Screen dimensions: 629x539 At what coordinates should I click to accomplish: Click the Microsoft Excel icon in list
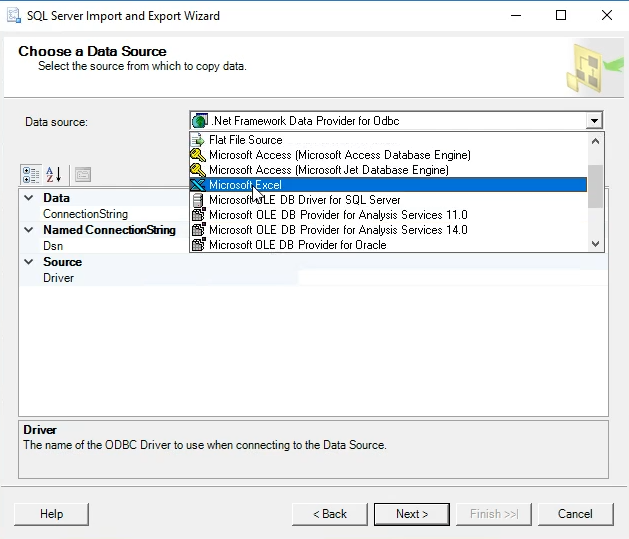198,185
